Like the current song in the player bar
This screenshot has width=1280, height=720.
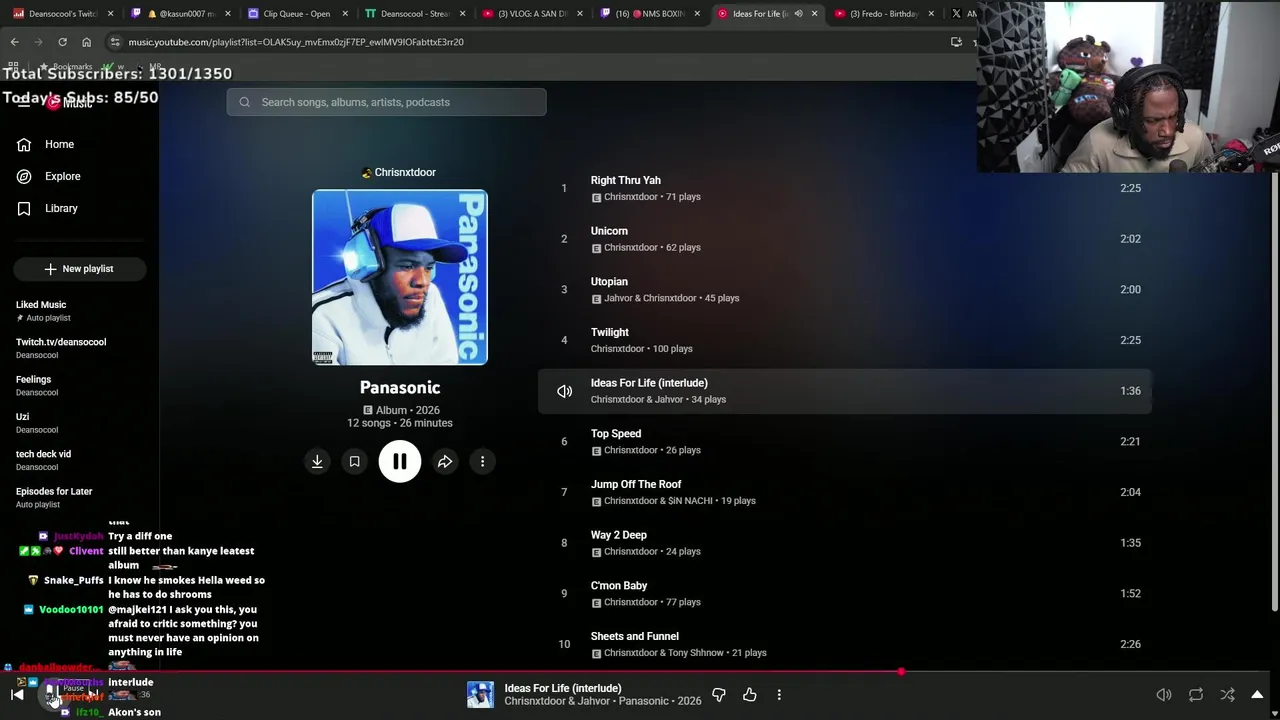[x=749, y=694]
